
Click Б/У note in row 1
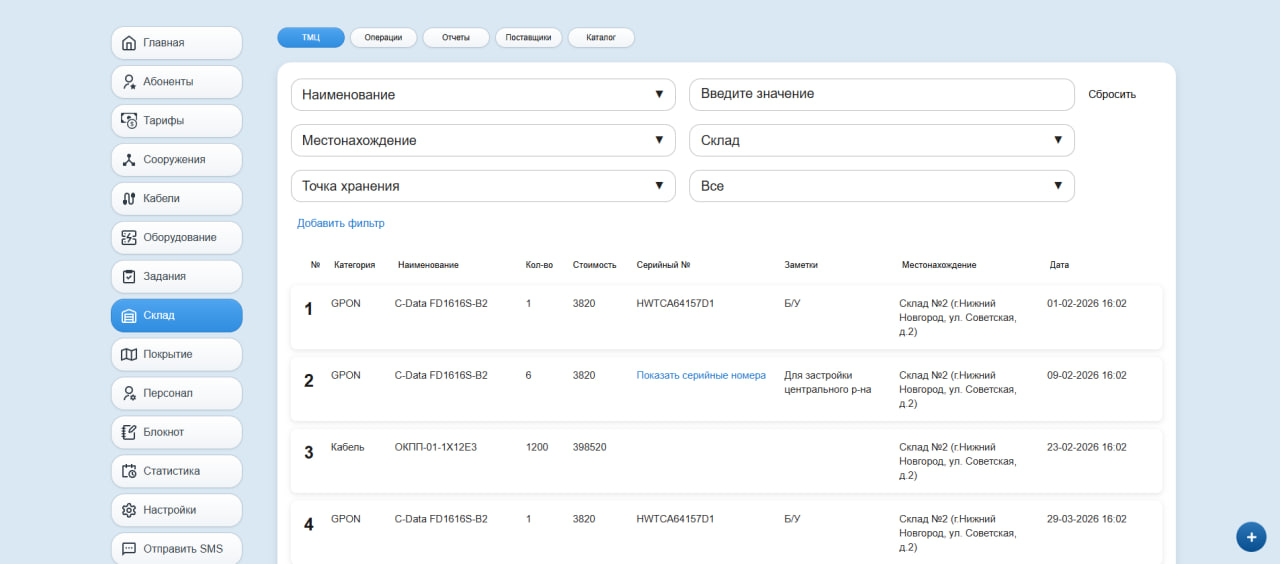[x=792, y=304]
